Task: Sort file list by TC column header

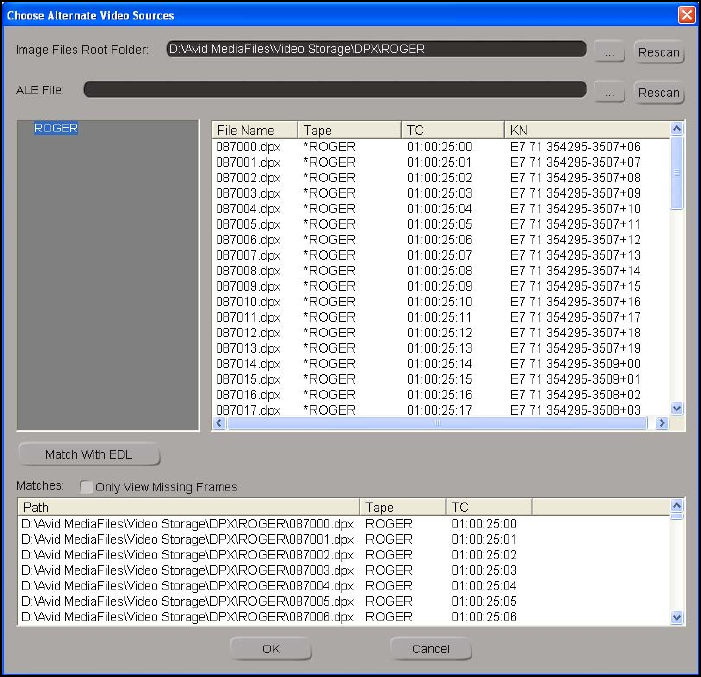Action: tap(453, 130)
